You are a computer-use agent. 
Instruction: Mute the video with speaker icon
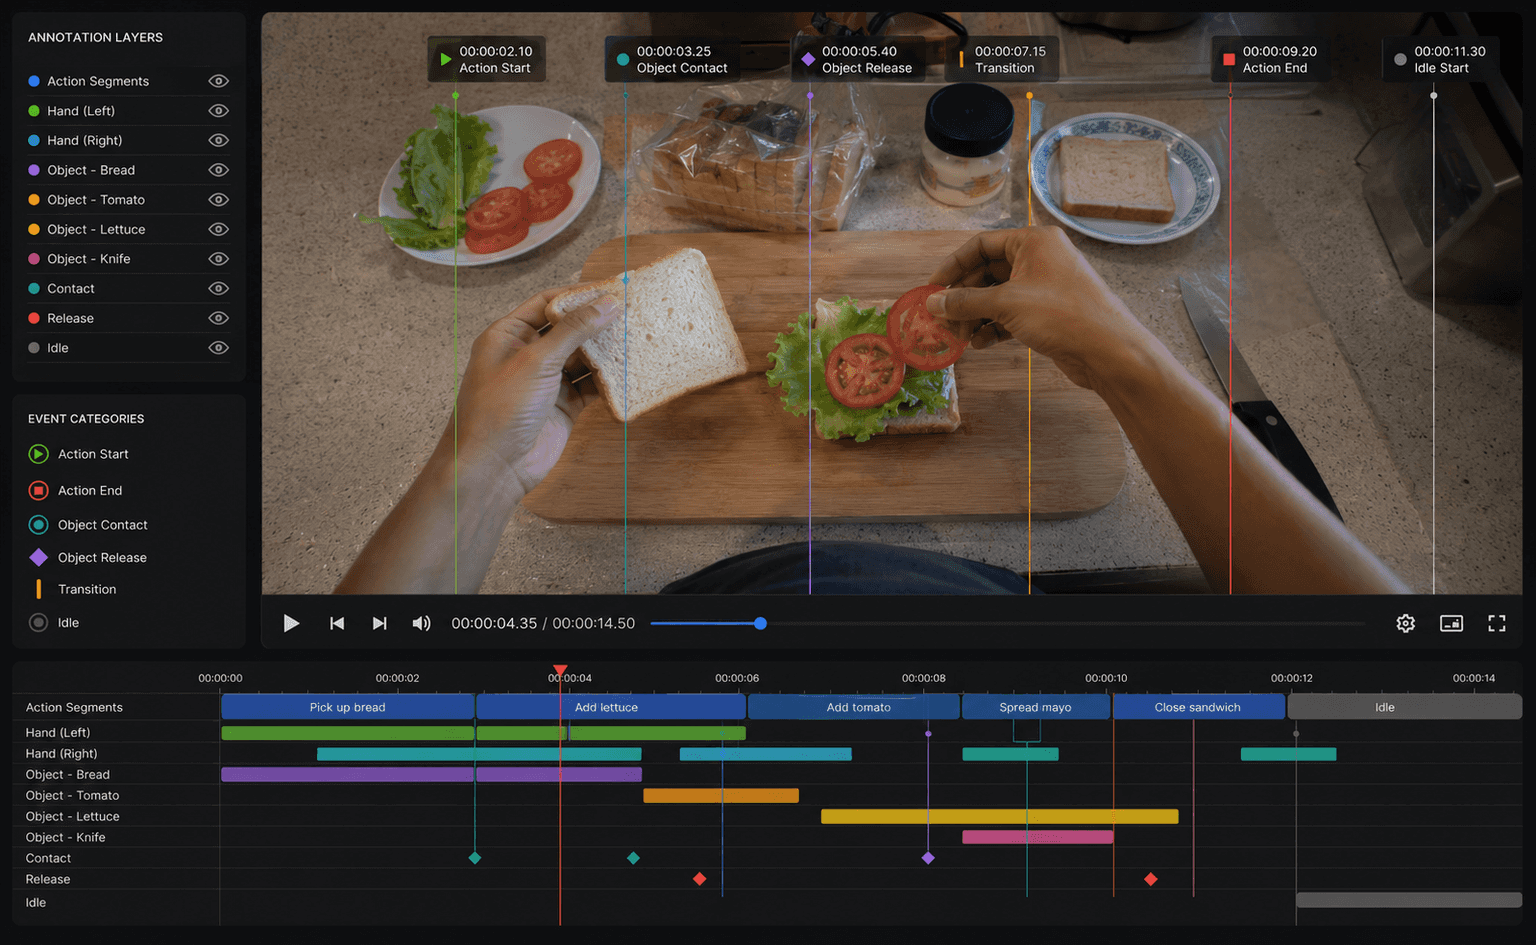(422, 623)
